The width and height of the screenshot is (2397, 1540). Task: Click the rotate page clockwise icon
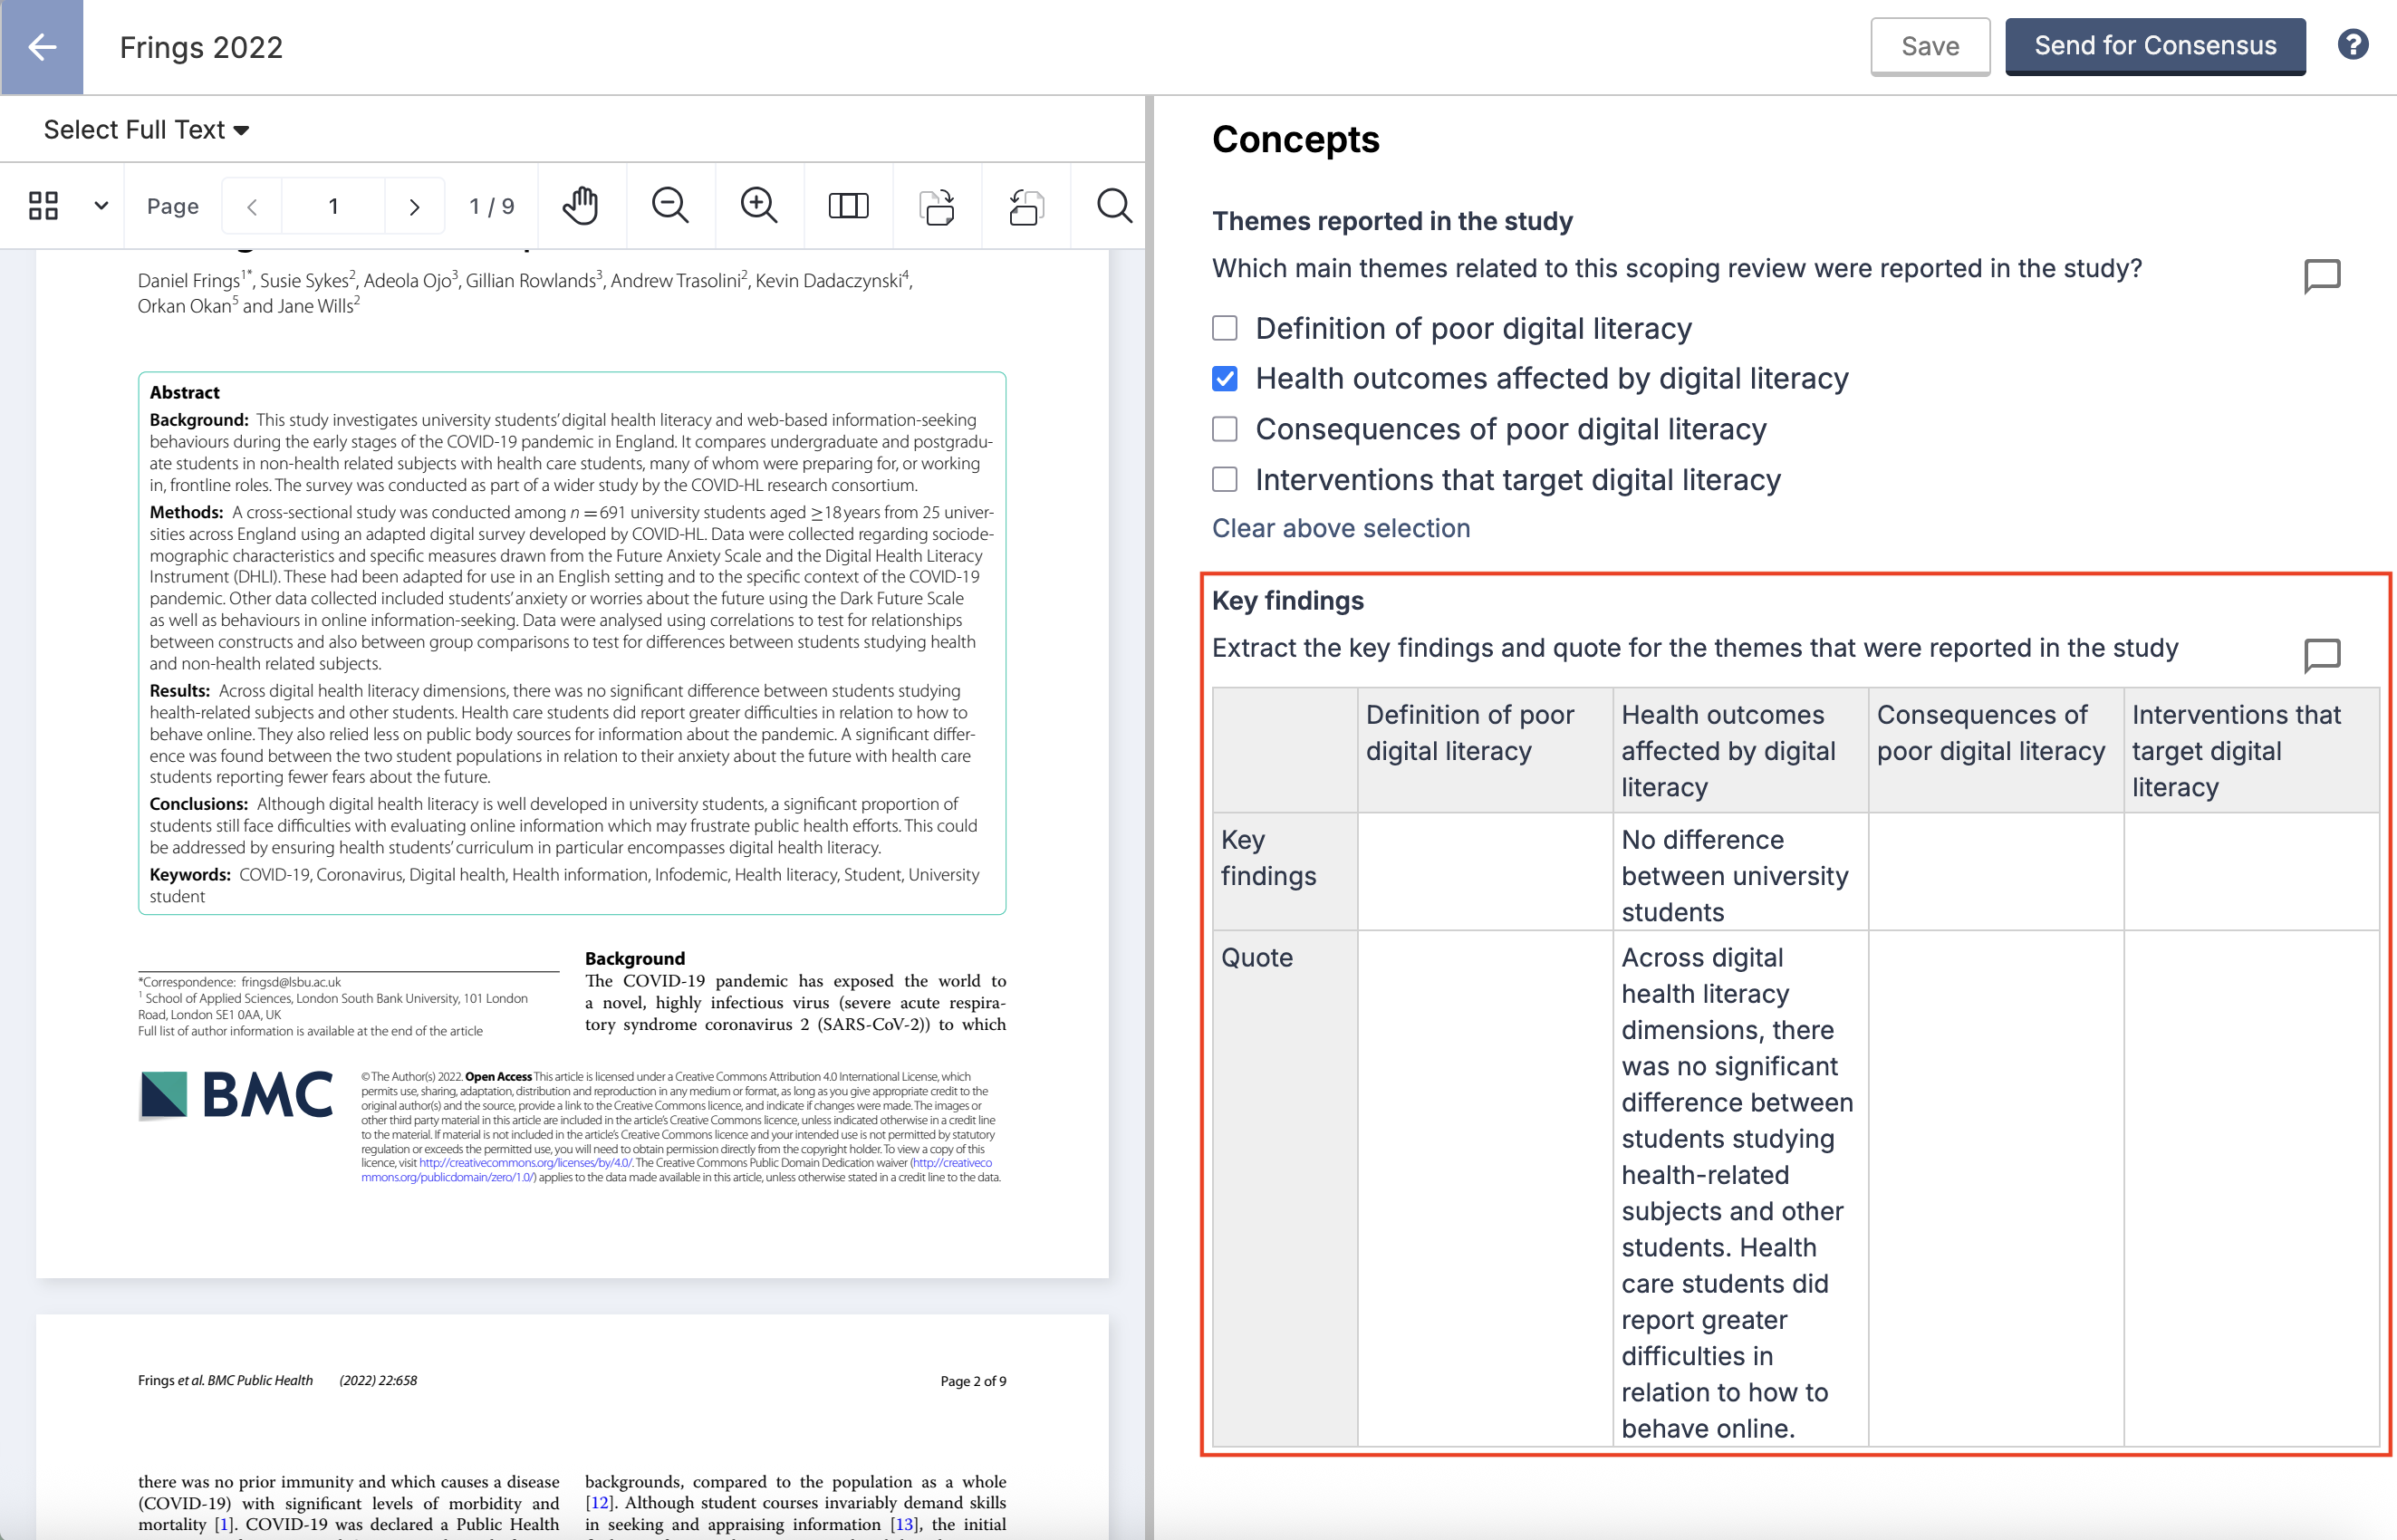click(x=937, y=206)
